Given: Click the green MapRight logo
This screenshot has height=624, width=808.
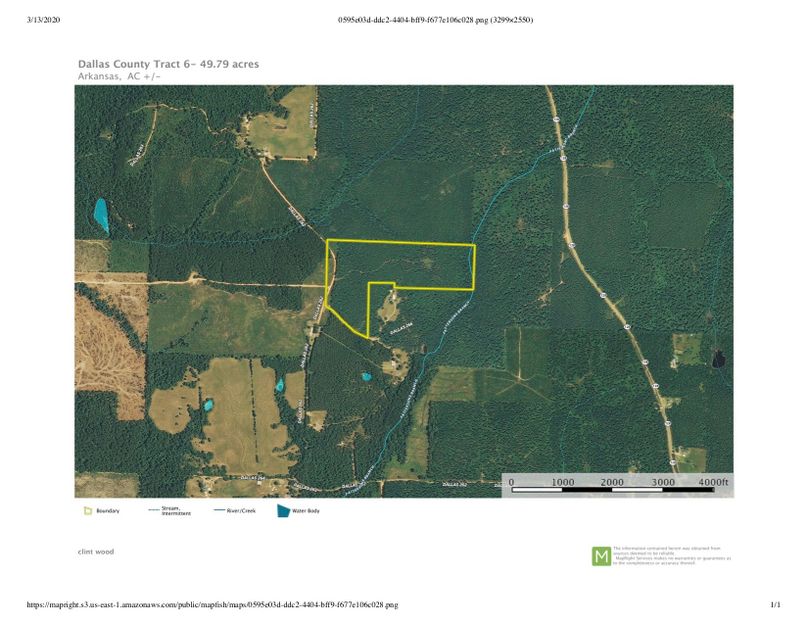Looking at the screenshot, I should point(601,556).
